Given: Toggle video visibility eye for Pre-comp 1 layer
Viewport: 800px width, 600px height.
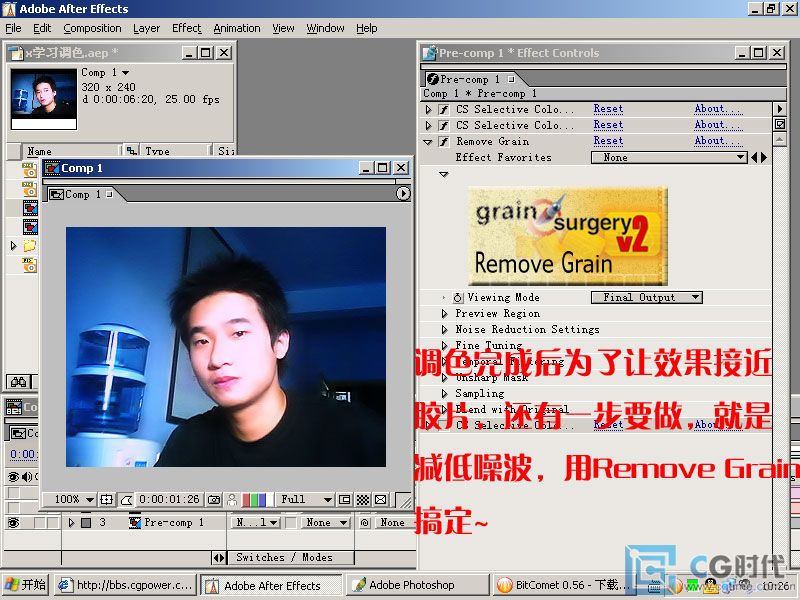Looking at the screenshot, I should click(13, 522).
